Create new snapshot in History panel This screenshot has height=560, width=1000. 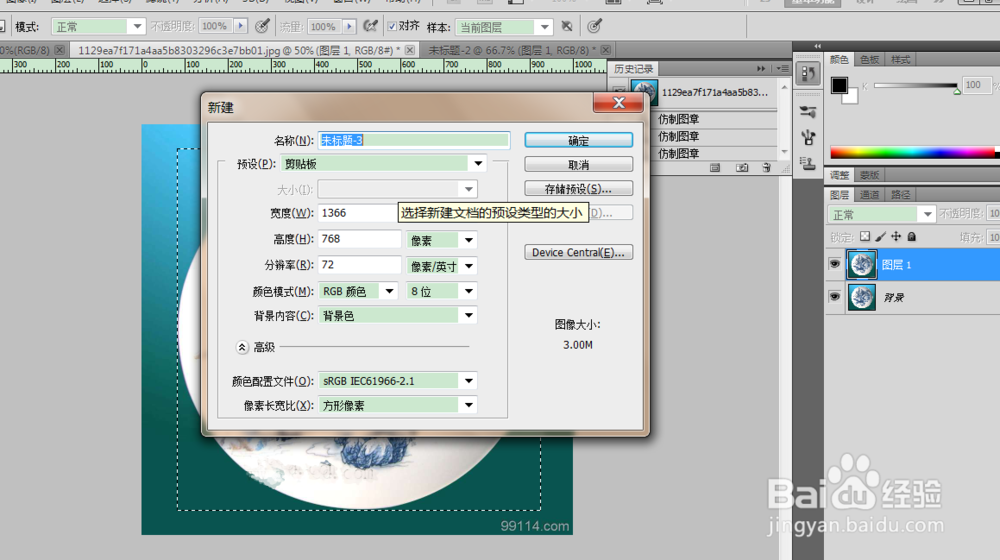point(742,168)
